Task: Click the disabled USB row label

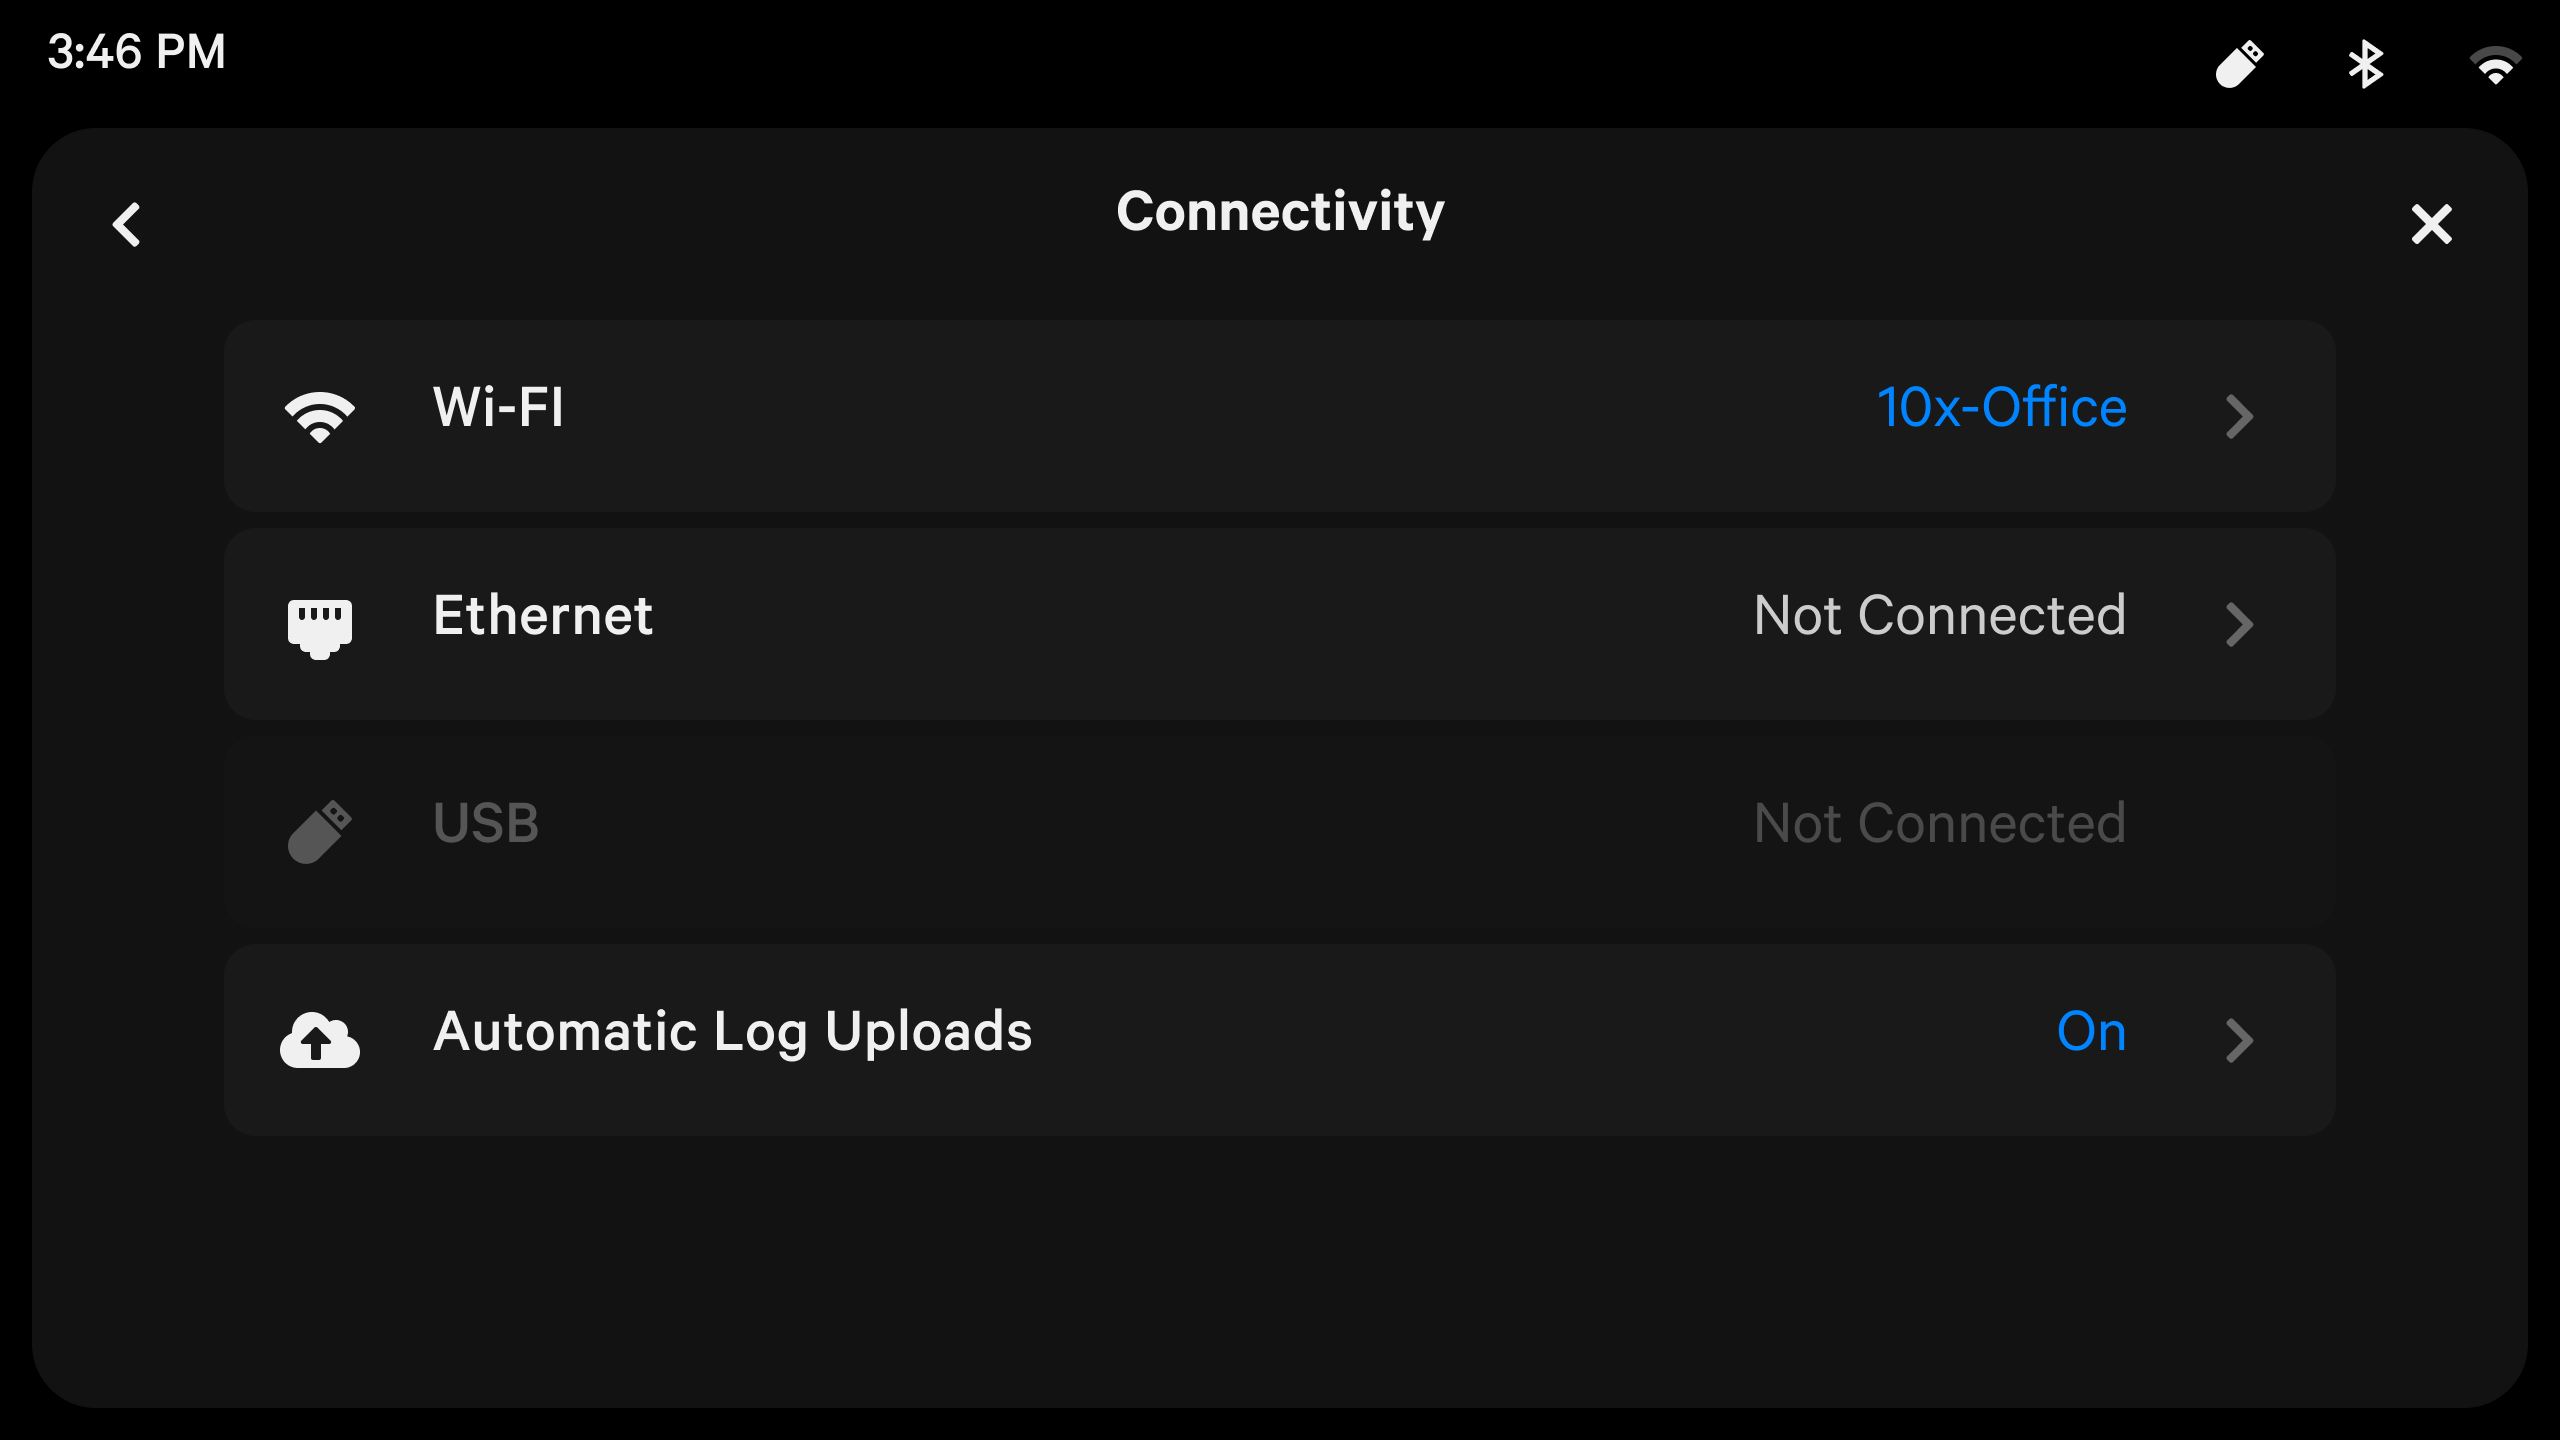Action: 486,824
